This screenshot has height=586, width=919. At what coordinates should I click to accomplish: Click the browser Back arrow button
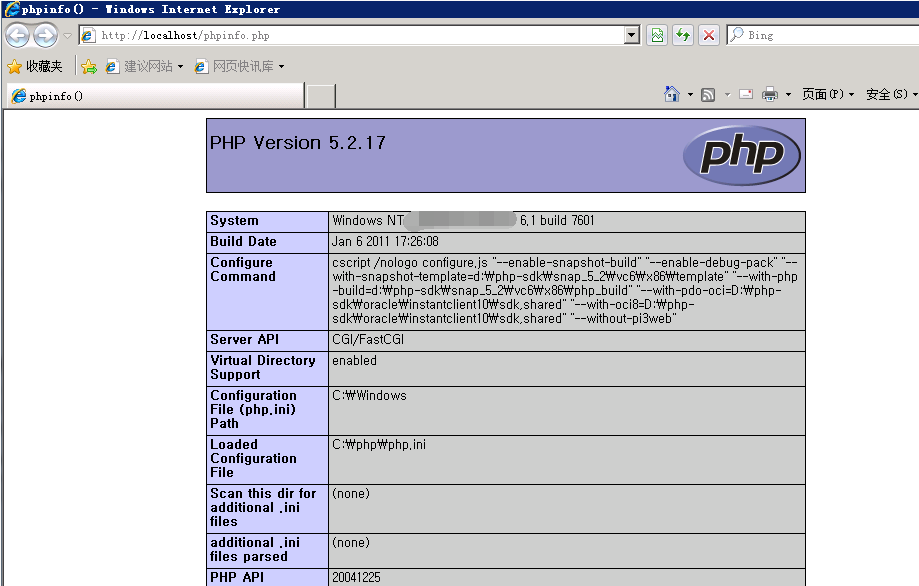[x=17, y=36]
